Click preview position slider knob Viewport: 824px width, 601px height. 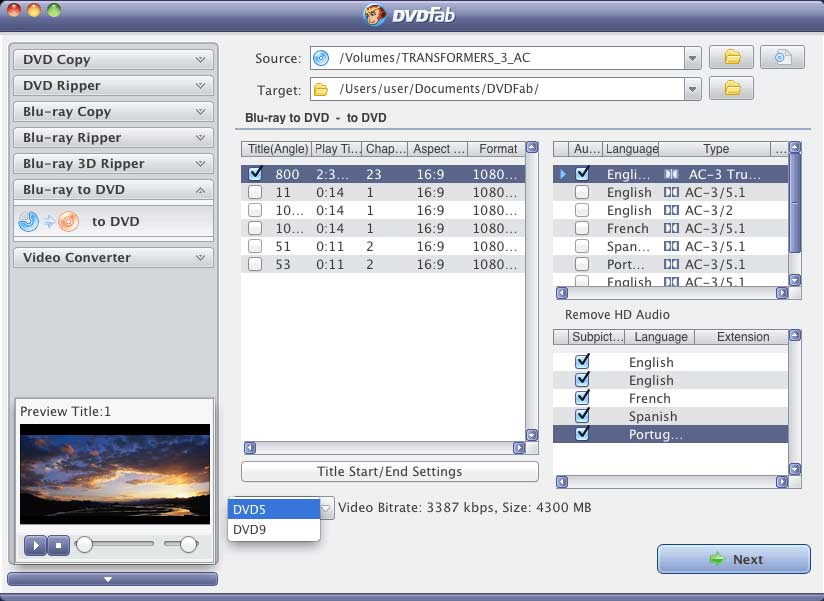(84, 544)
